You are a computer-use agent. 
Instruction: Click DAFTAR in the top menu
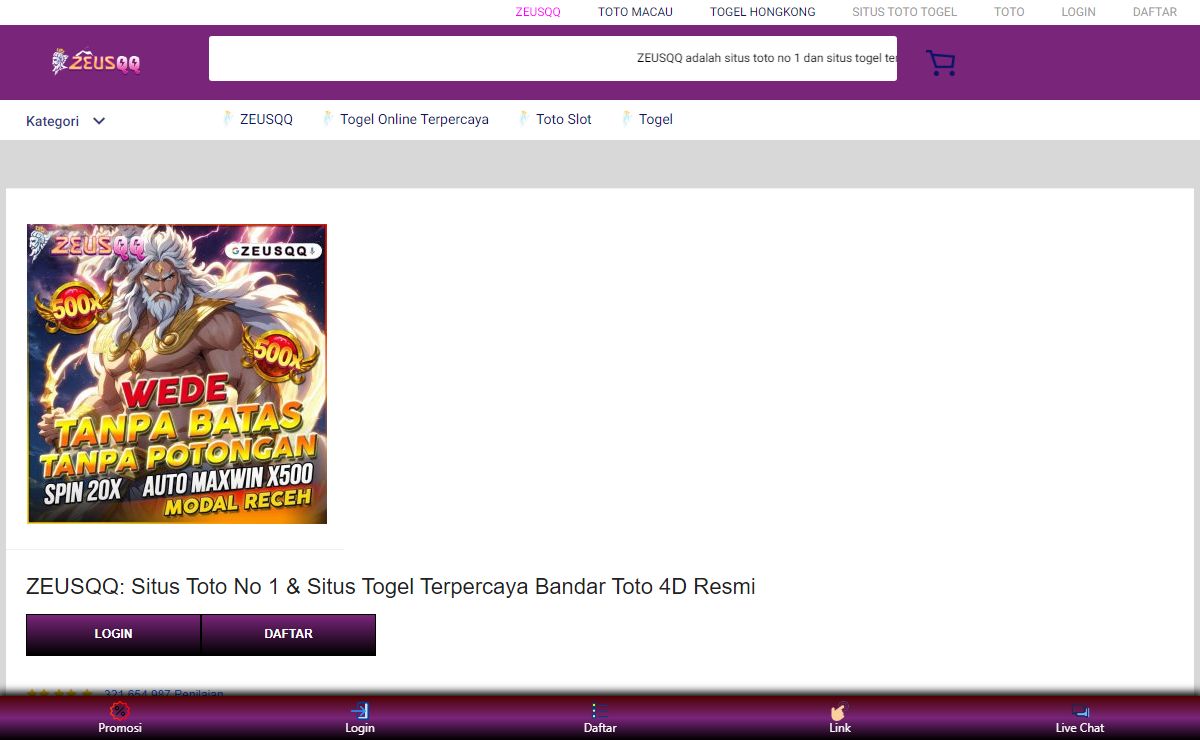tap(1155, 12)
